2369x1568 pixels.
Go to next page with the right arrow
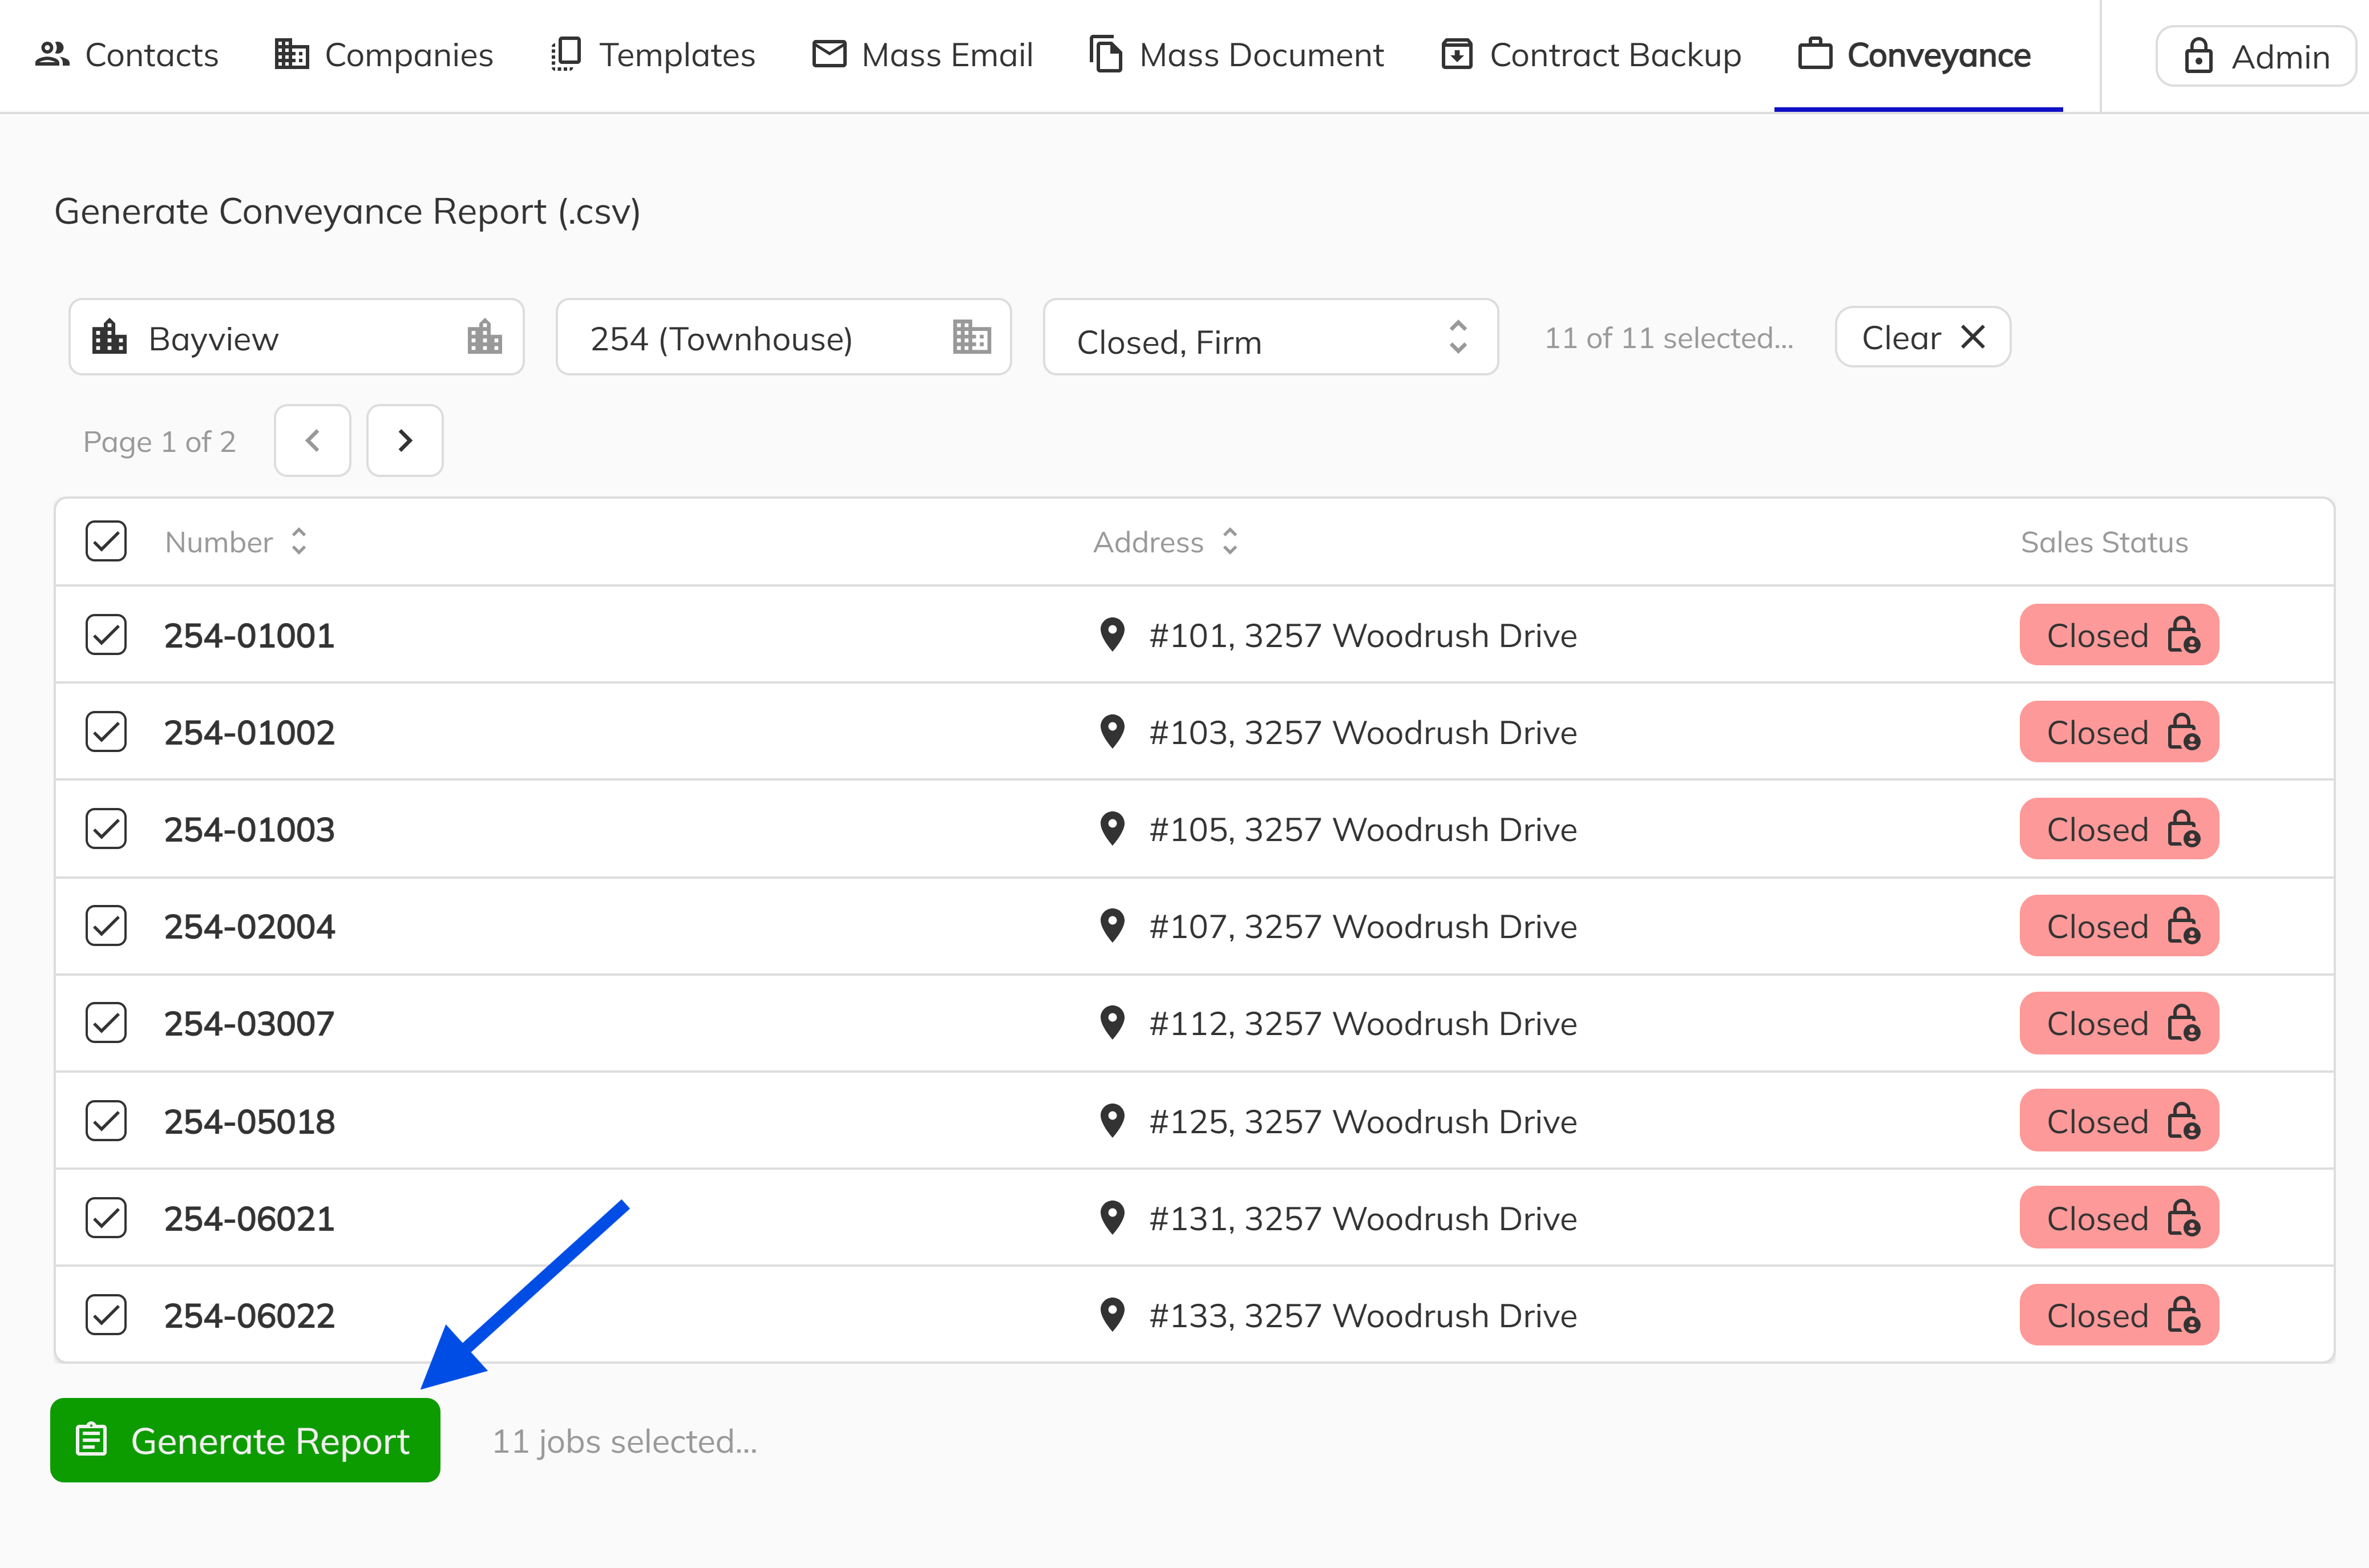(404, 440)
